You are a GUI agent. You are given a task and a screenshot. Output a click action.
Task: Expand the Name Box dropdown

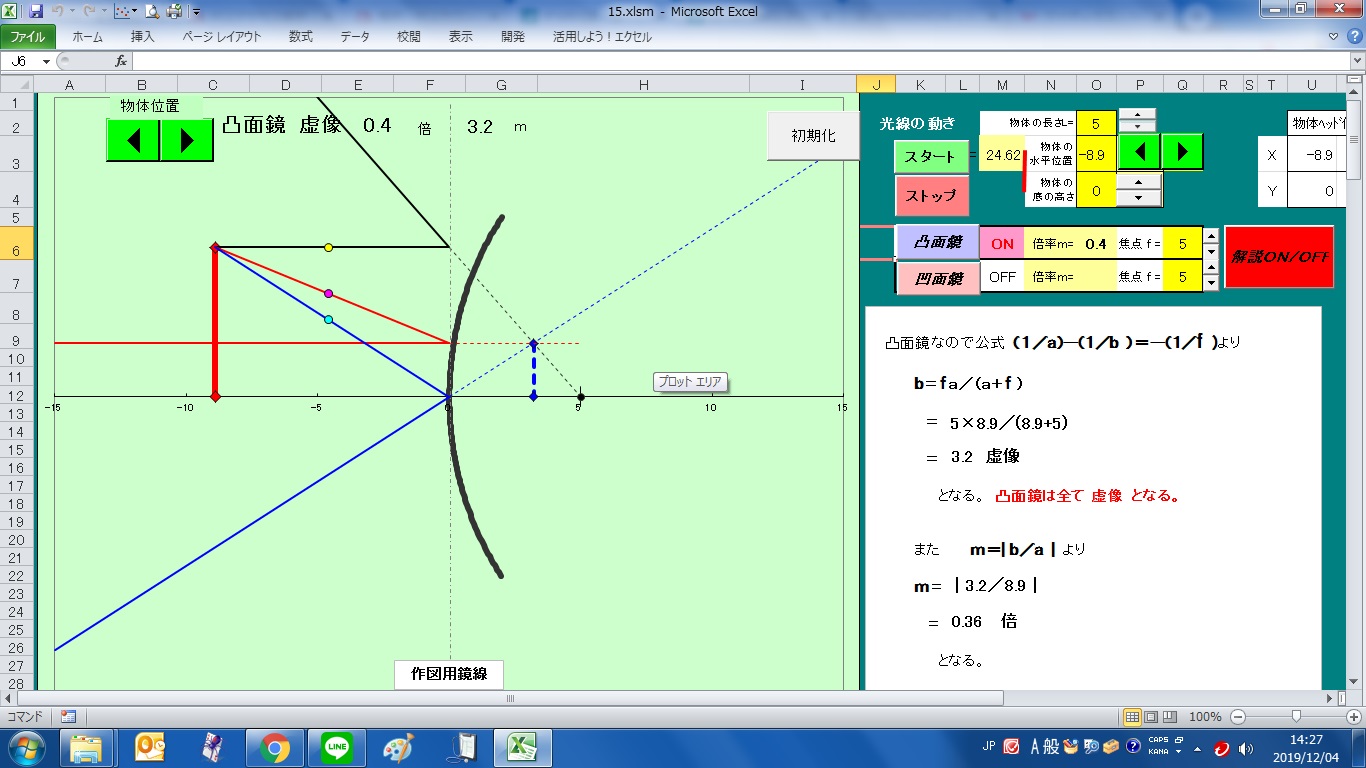point(47,61)
